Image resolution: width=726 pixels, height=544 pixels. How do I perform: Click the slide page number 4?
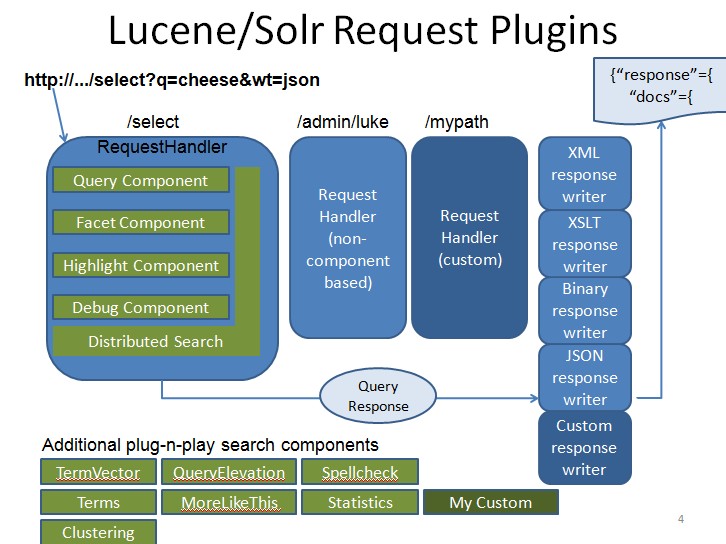pos(681,519)
